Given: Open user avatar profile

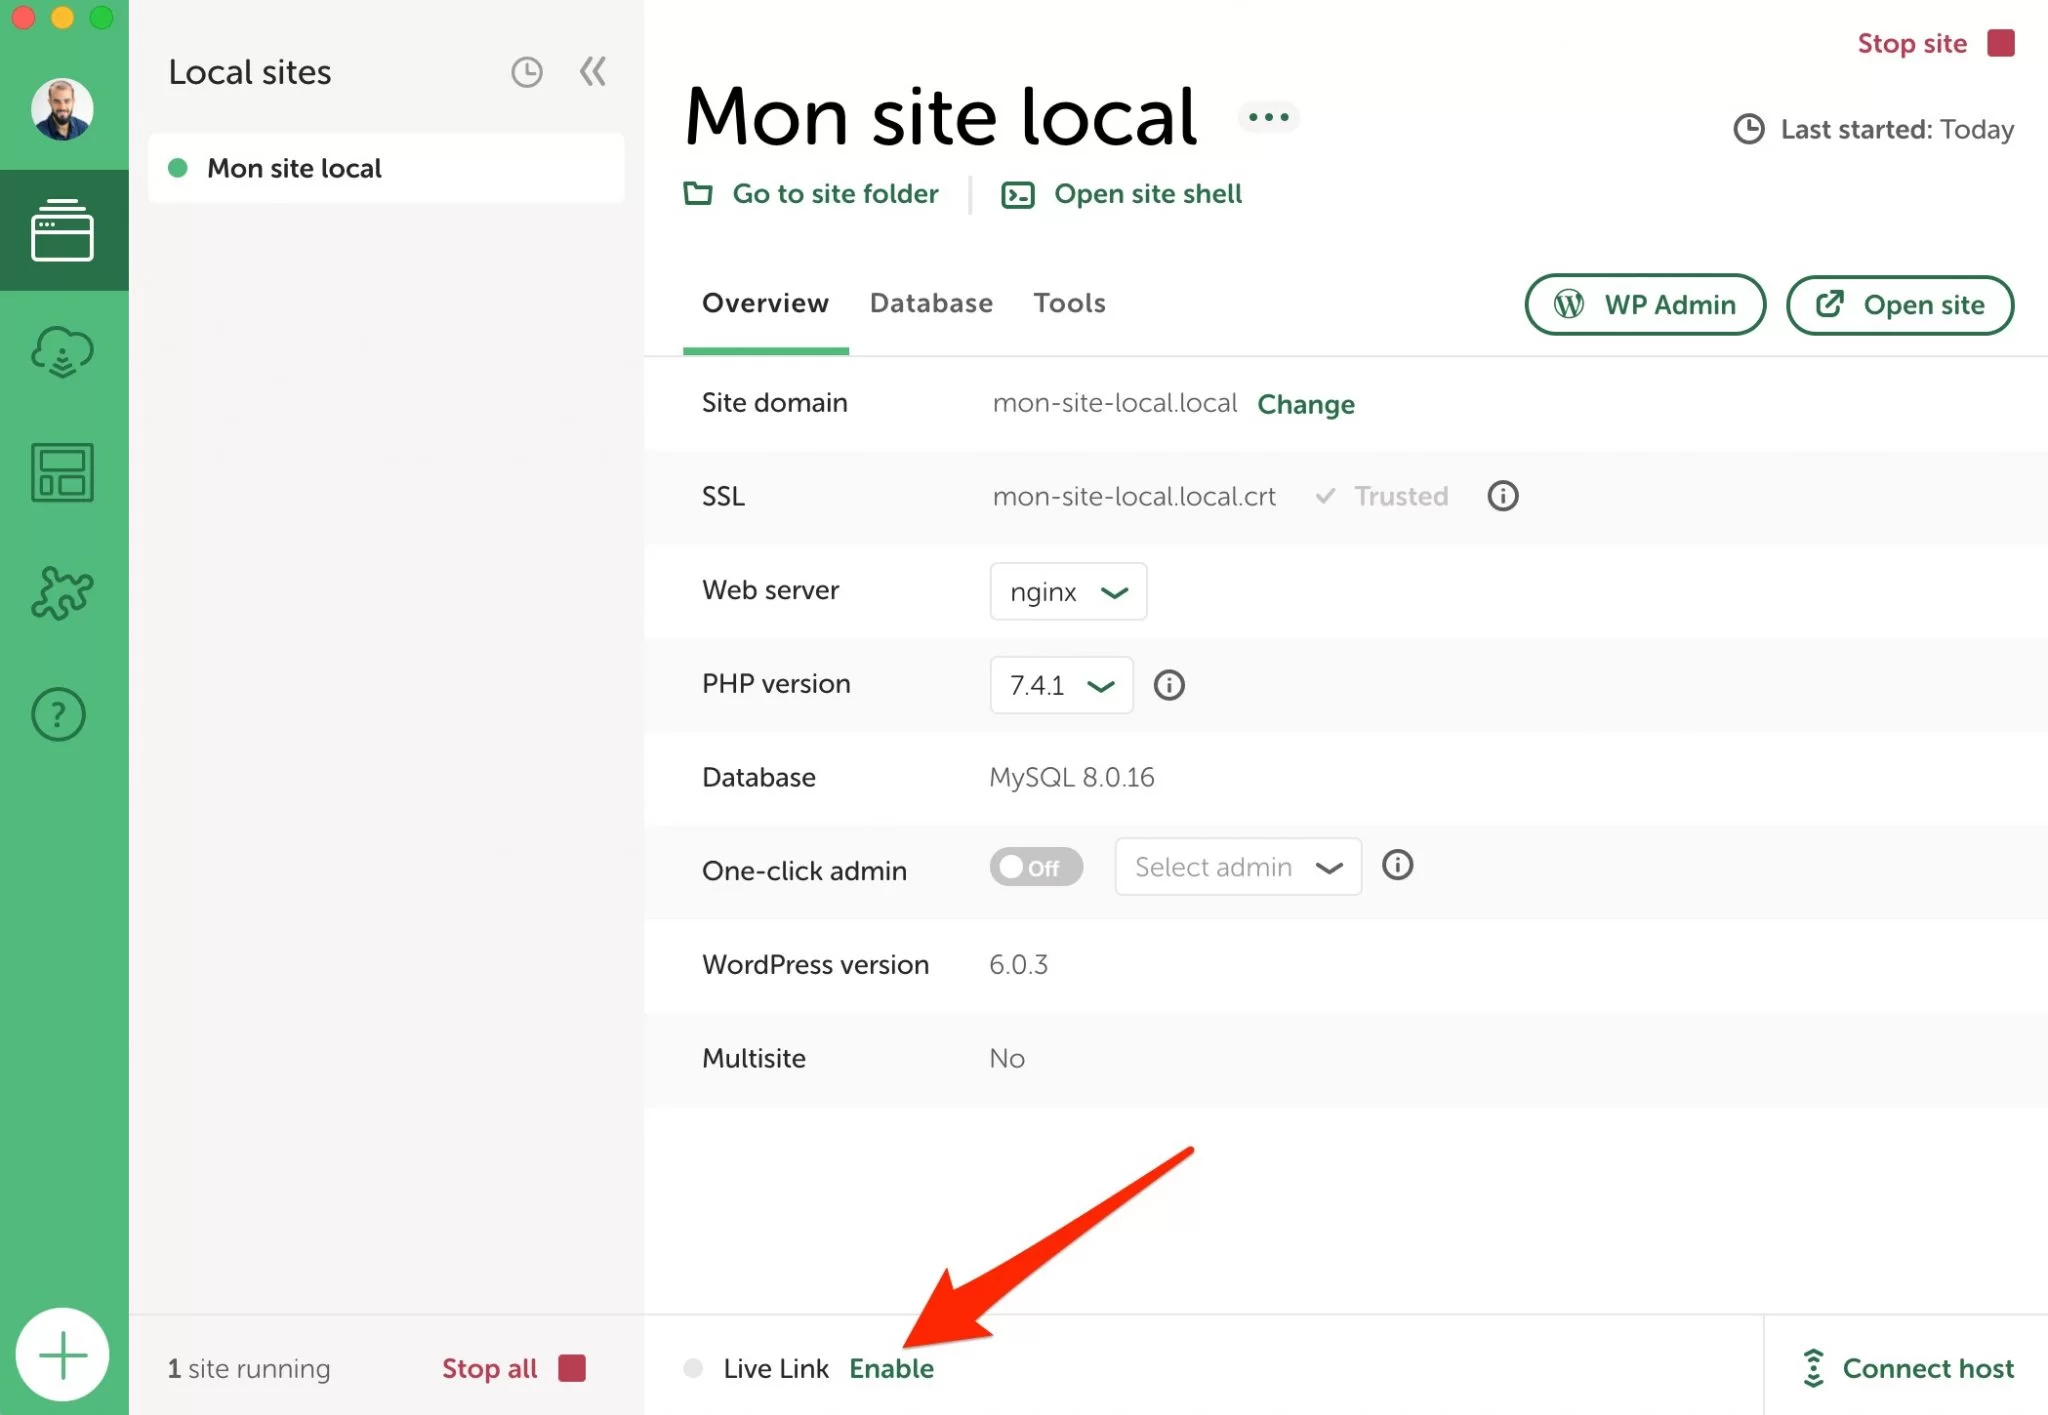Looking at the screenshot, I should tap(62, 109).
